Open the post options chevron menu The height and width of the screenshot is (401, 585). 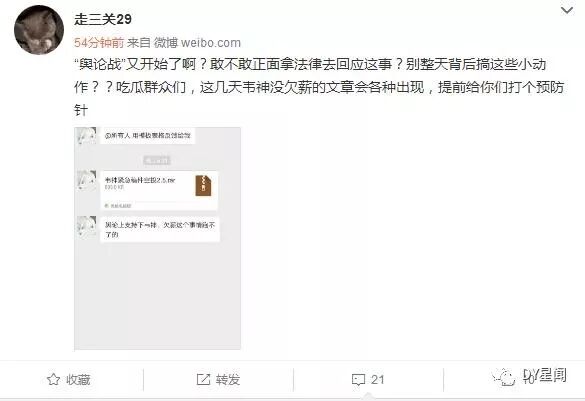(567, 10)
